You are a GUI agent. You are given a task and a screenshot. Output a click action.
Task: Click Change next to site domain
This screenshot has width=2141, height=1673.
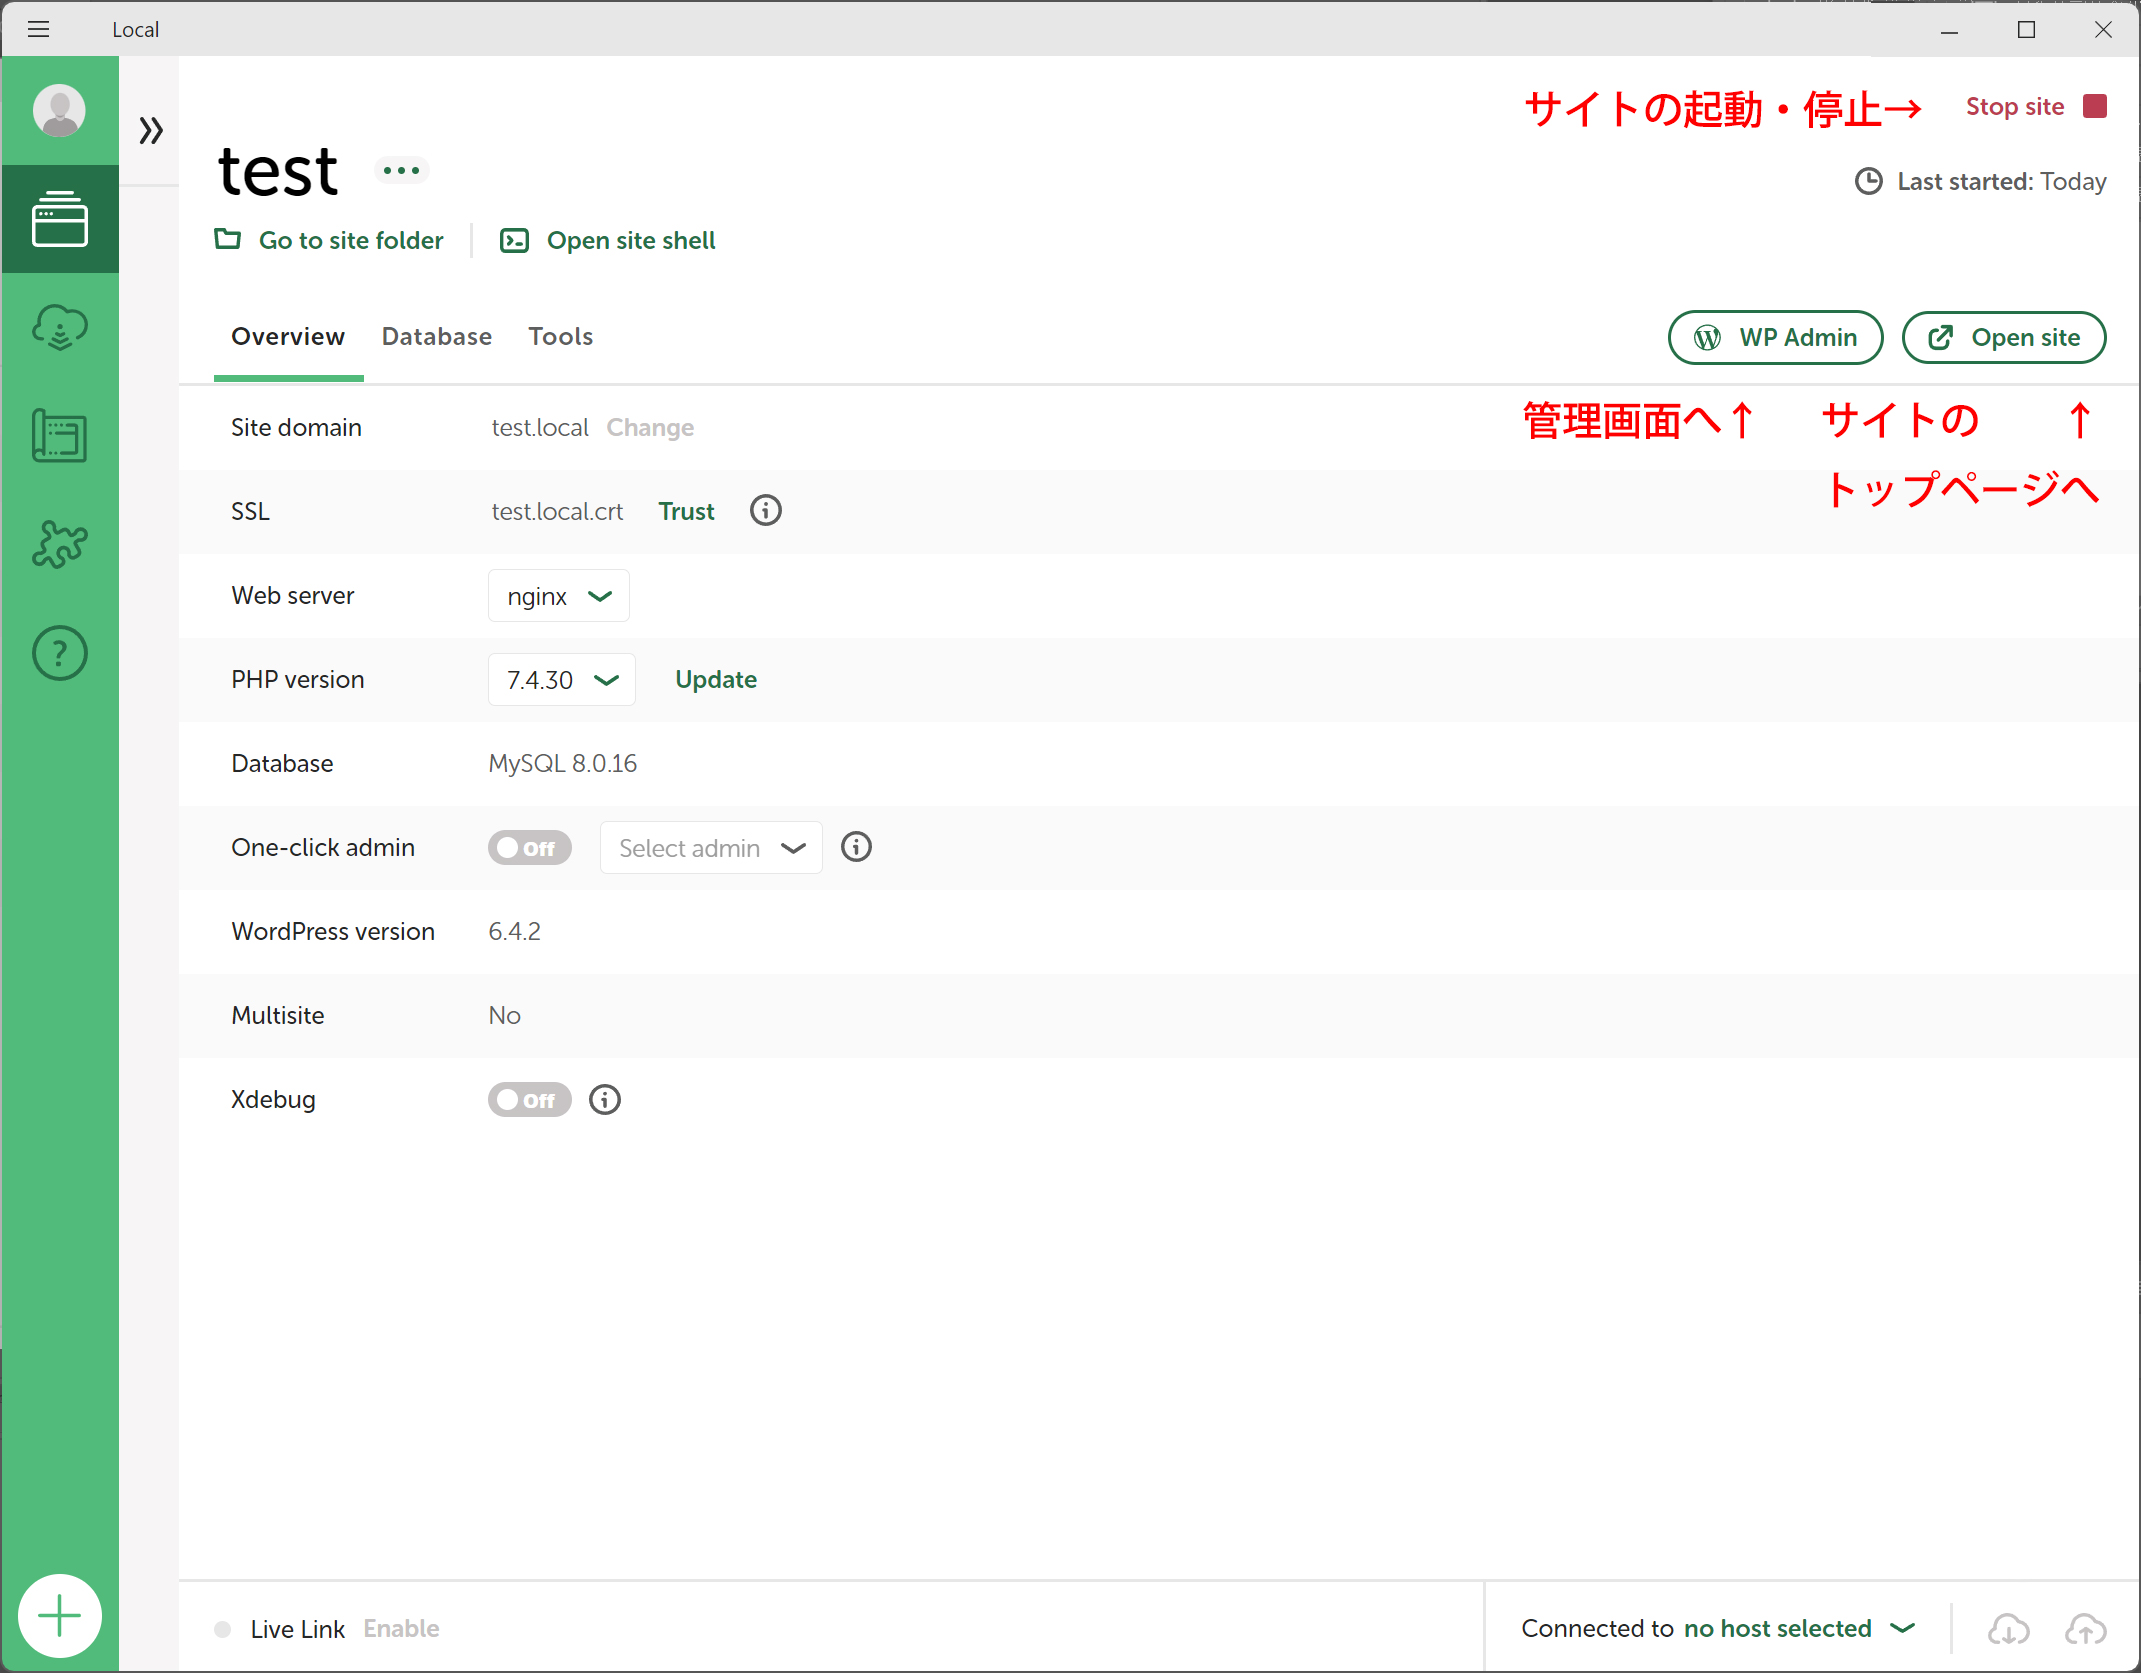click(650, 428)
